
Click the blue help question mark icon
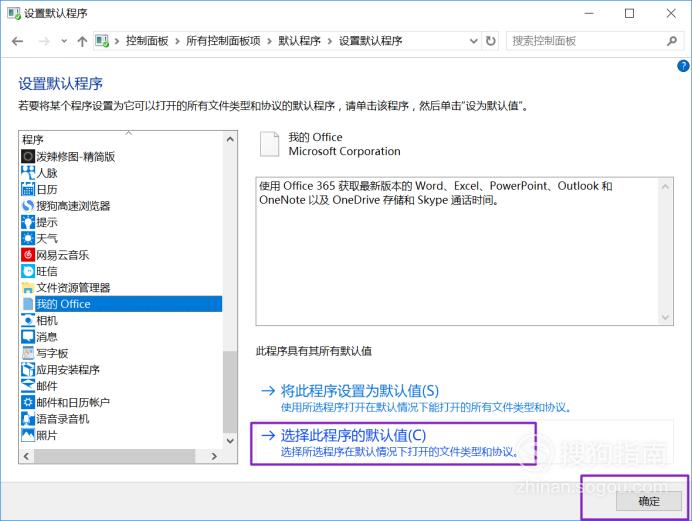[x=683, y=66]
